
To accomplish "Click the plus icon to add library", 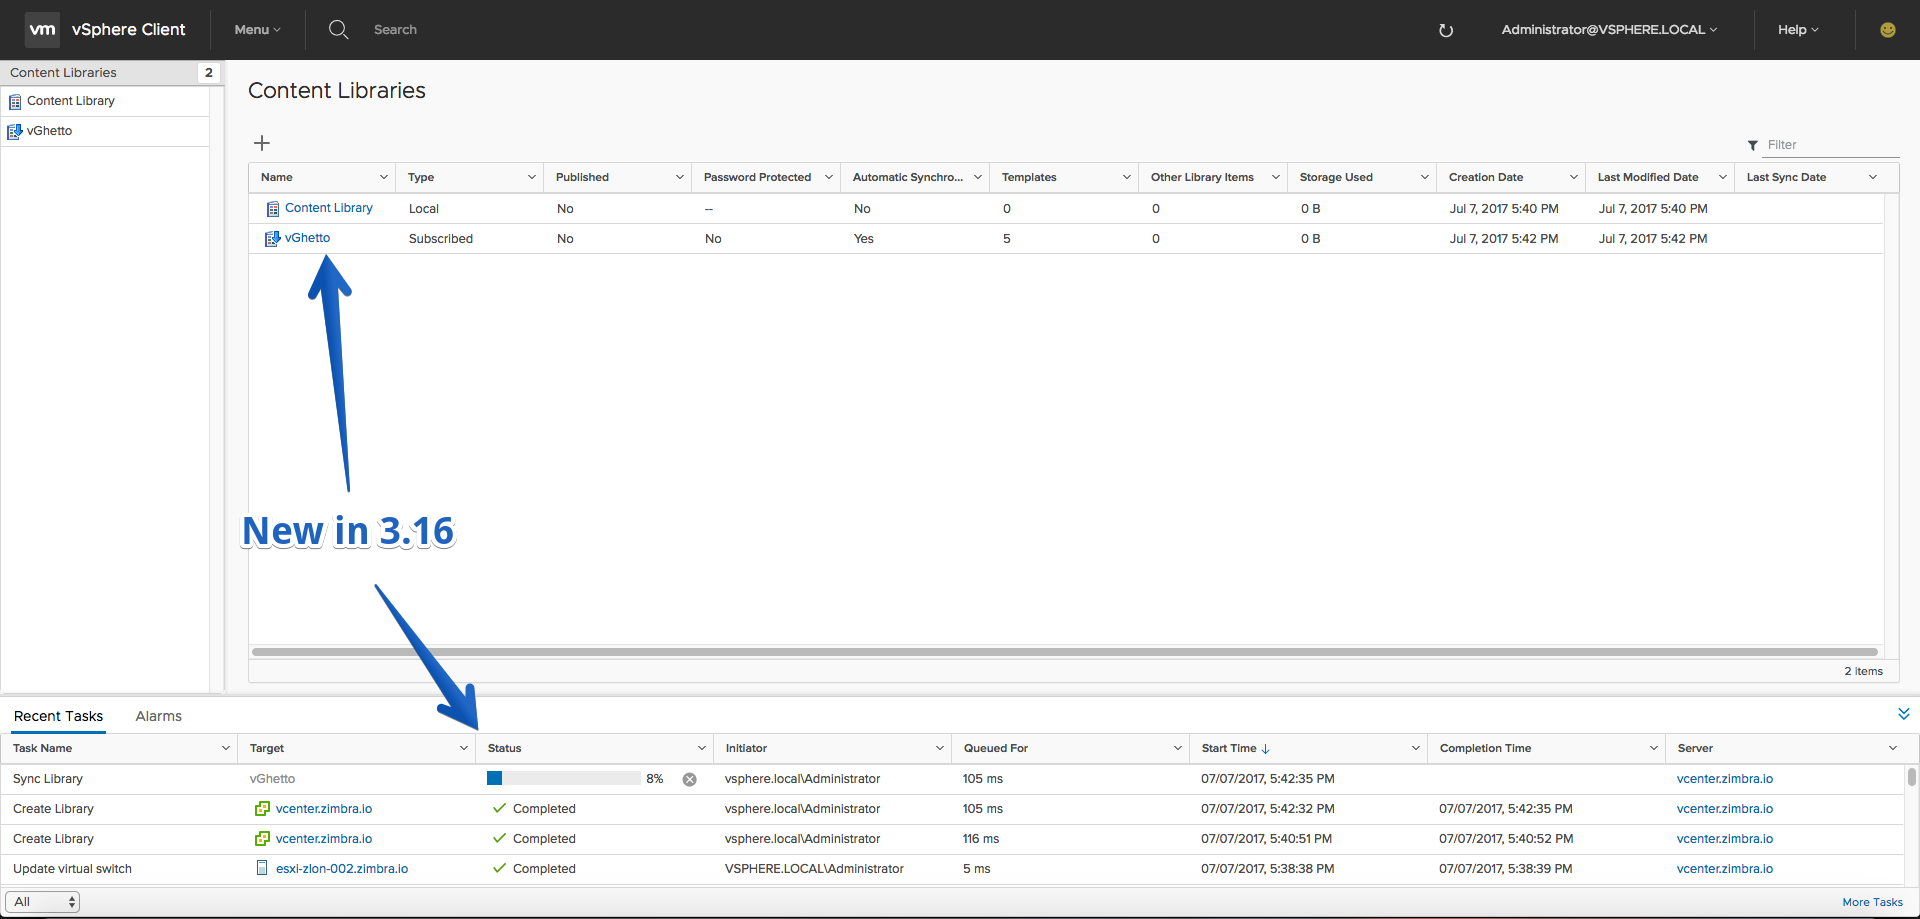I will 262,143.
